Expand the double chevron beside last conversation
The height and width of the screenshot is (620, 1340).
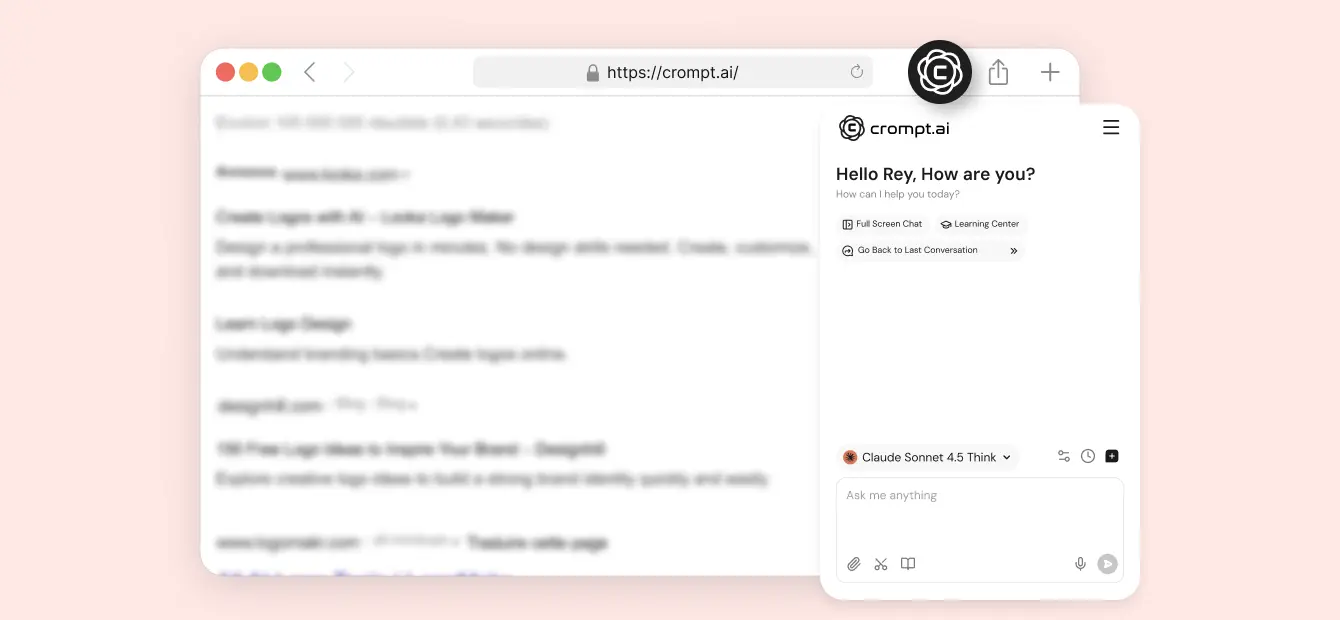pyautogui.click(x=1013, y=251)
